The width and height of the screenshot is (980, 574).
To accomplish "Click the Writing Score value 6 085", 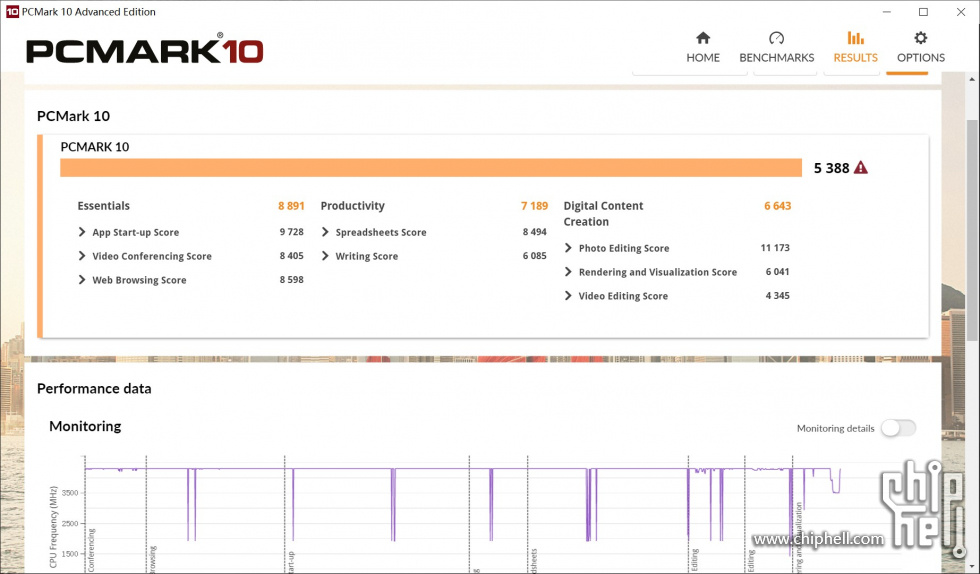I will [534, 256].
